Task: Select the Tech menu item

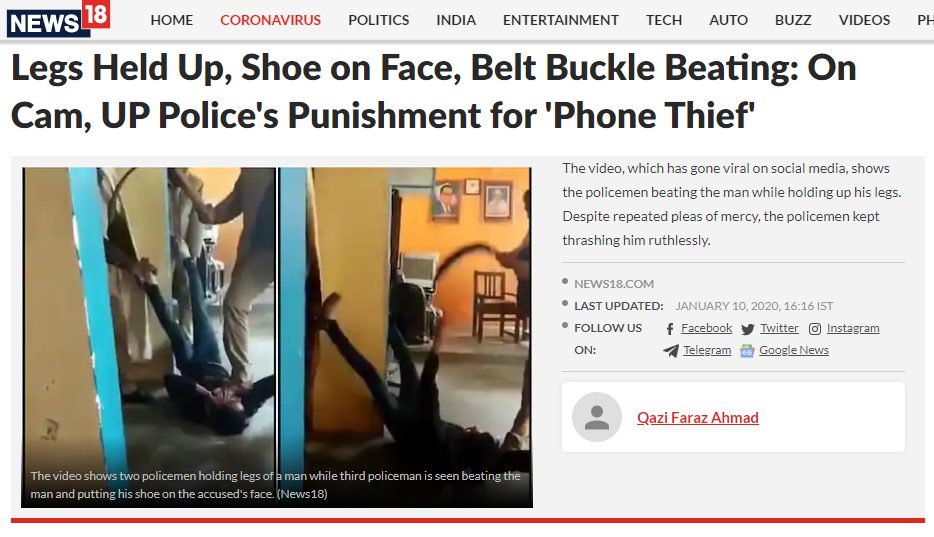Action: pos(664,20)
